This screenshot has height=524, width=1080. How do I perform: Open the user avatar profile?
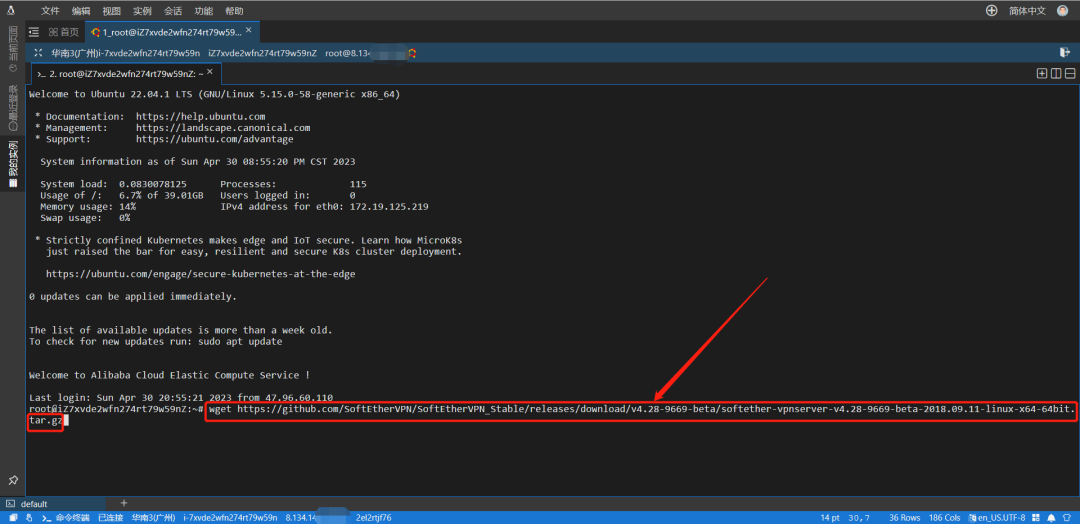pos(1062,10)
